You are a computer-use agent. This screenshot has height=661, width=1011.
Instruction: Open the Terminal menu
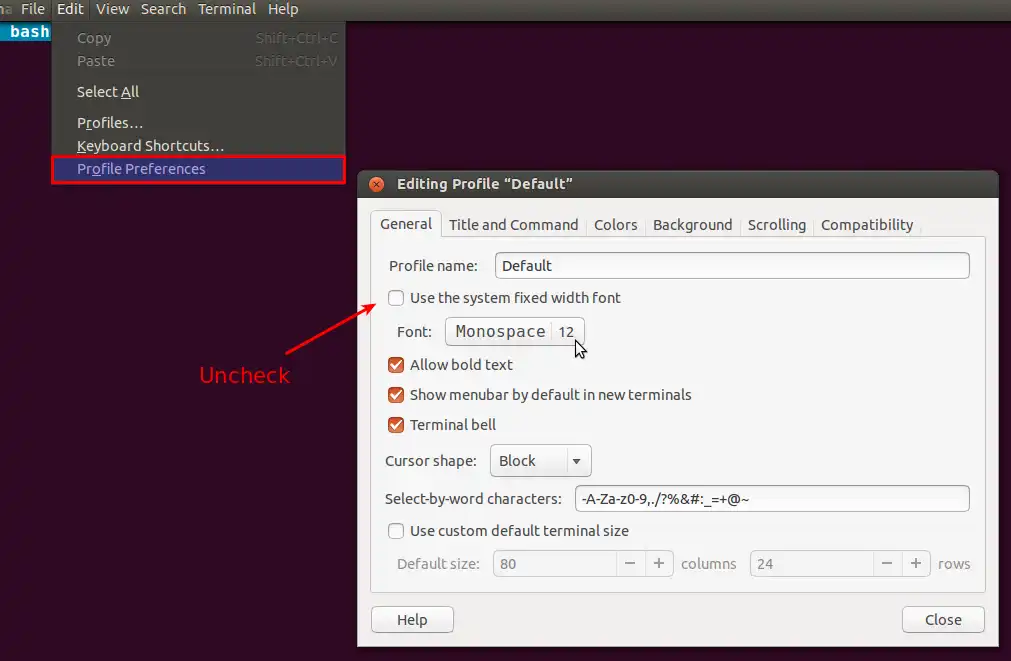click(x=226, y=9)
